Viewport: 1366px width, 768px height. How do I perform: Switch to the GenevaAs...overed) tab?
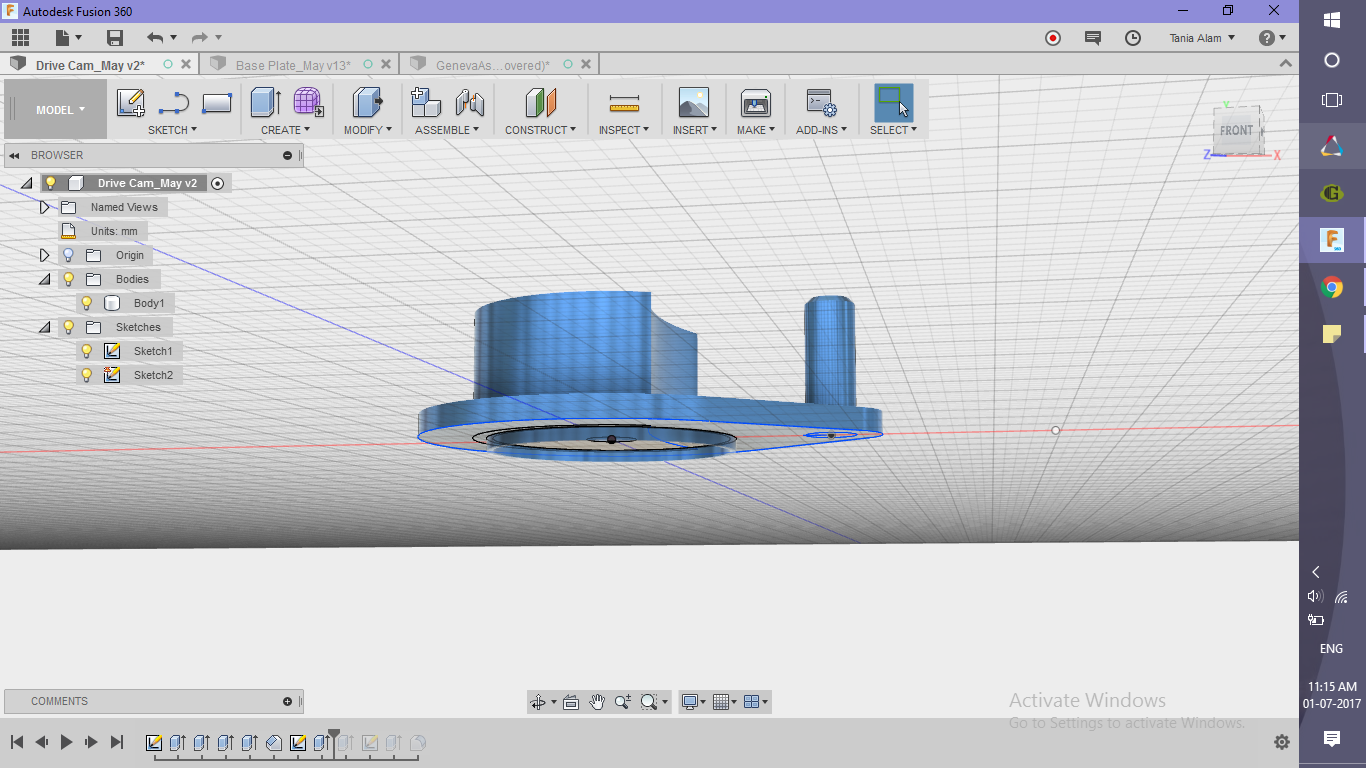point(492,65)
